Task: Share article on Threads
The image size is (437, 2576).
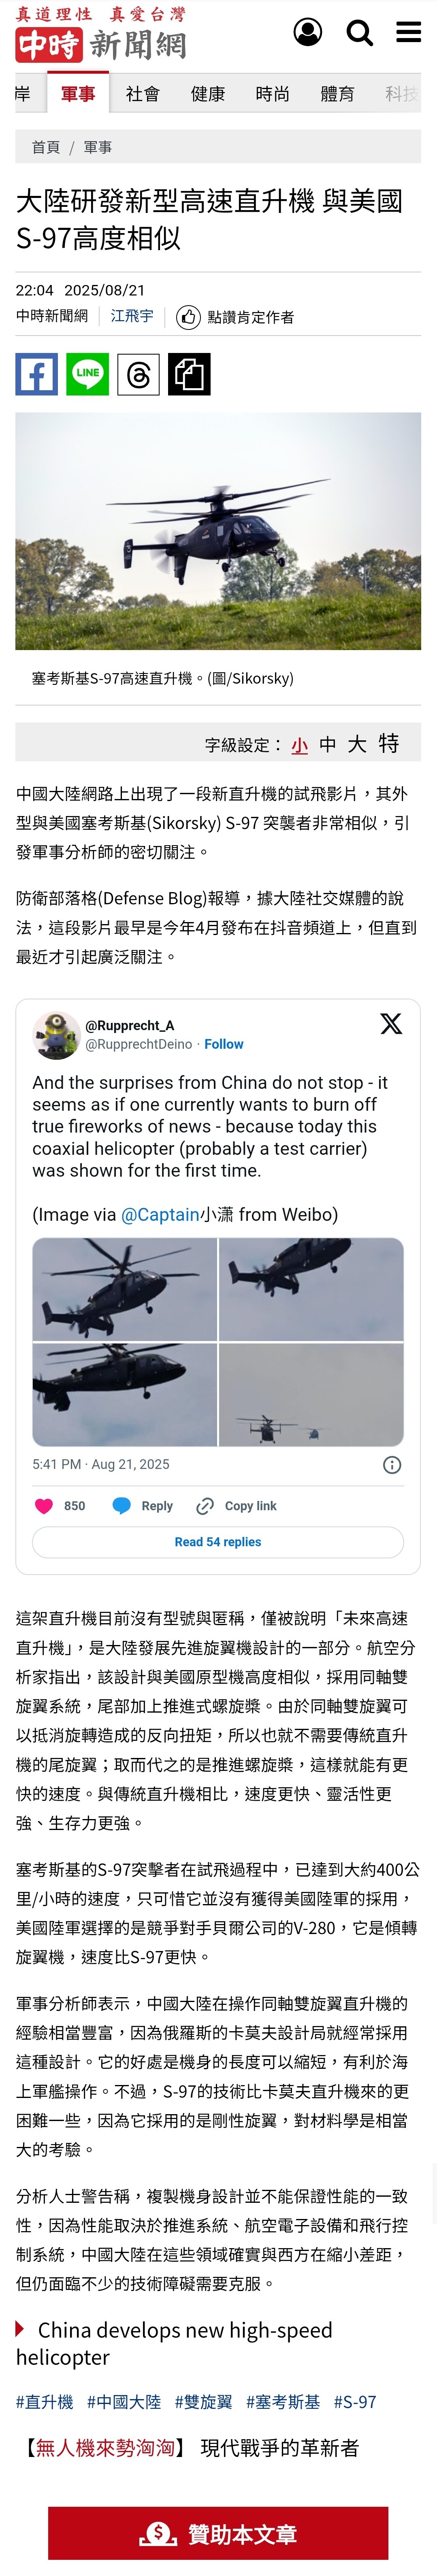Action: click(138, 374)
